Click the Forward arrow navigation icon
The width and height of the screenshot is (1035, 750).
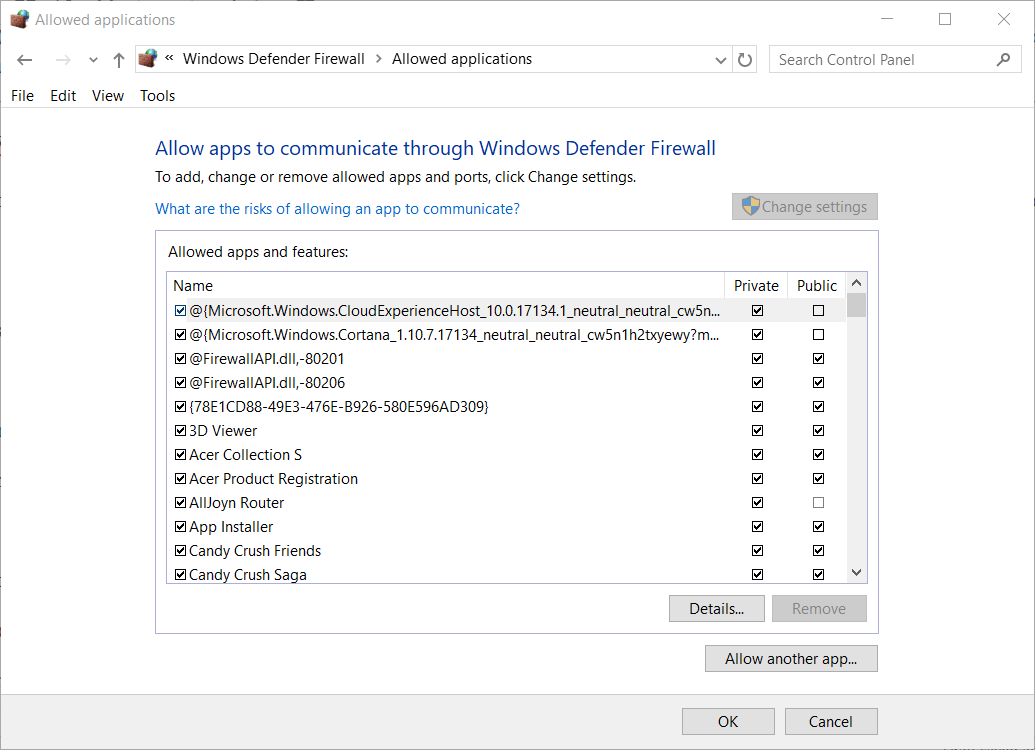point(63,60)
